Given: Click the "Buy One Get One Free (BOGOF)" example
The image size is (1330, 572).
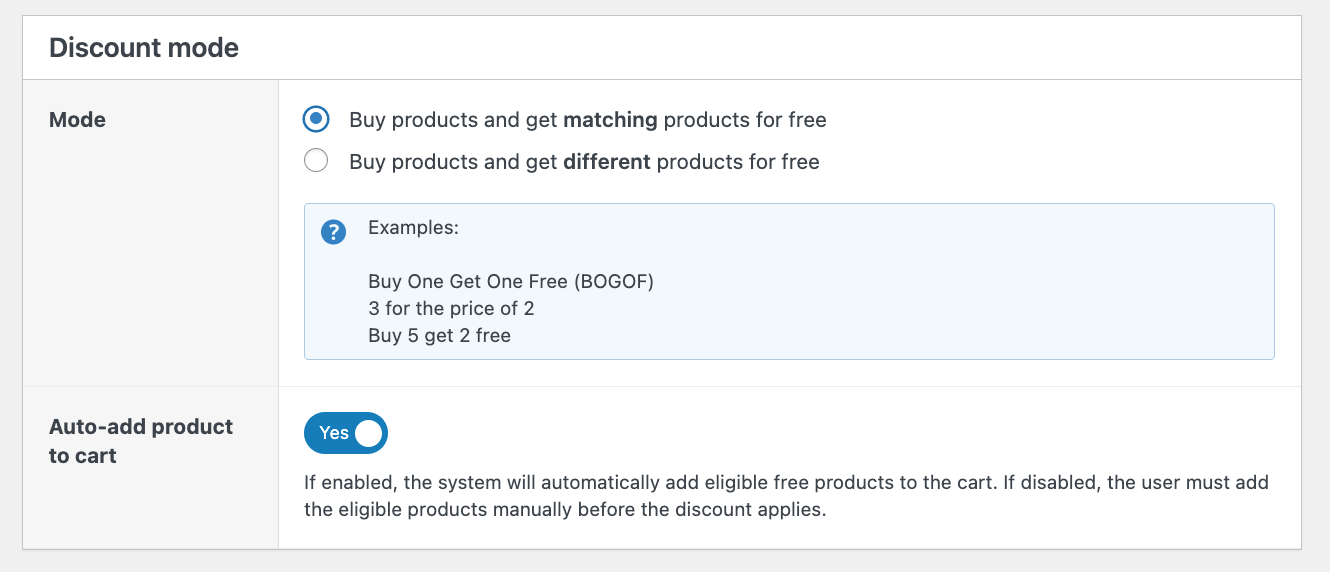Looking at the screenshot, I should [x=510, y=282].
